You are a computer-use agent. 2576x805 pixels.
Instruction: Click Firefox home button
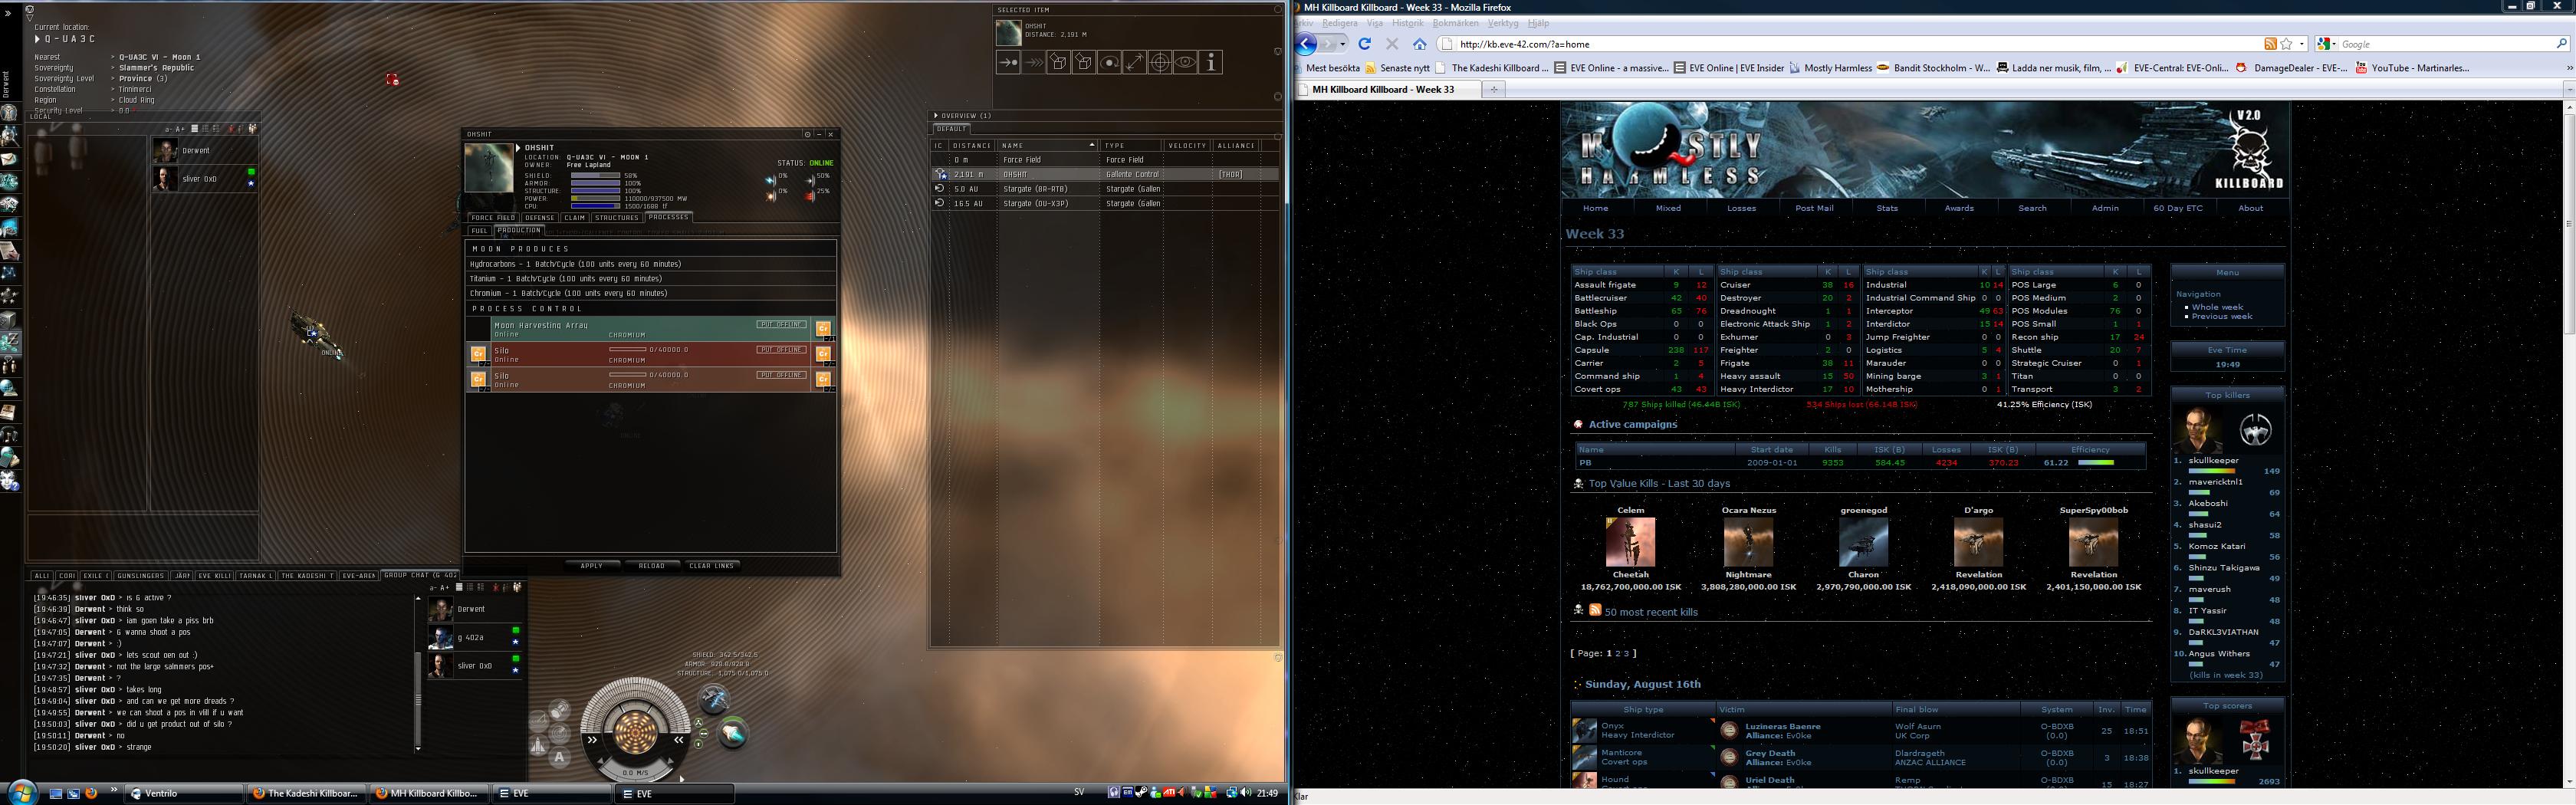tap(1420, 44)
